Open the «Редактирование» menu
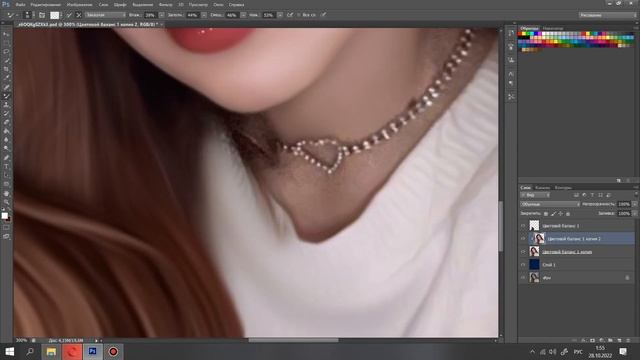The width and height of the screenshot is (640, 360). pyautogui.click(x=45, y=4)
